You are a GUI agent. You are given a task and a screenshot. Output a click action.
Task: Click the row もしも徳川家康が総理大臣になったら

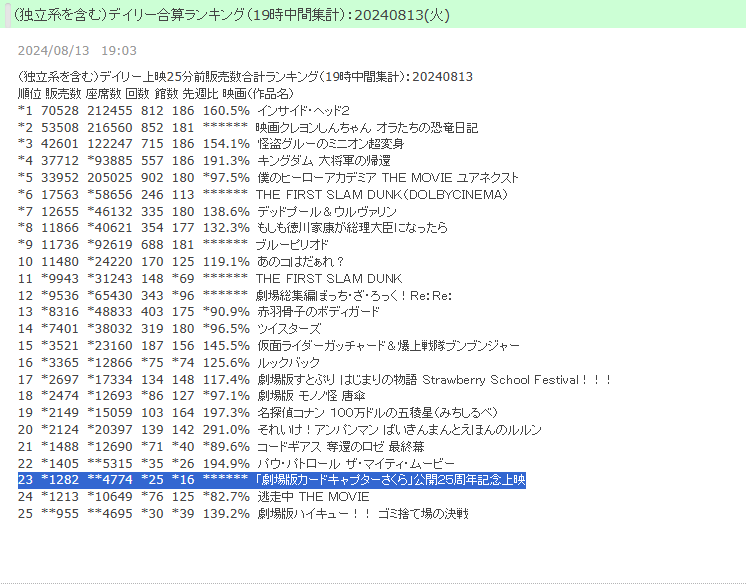(233, 228)
